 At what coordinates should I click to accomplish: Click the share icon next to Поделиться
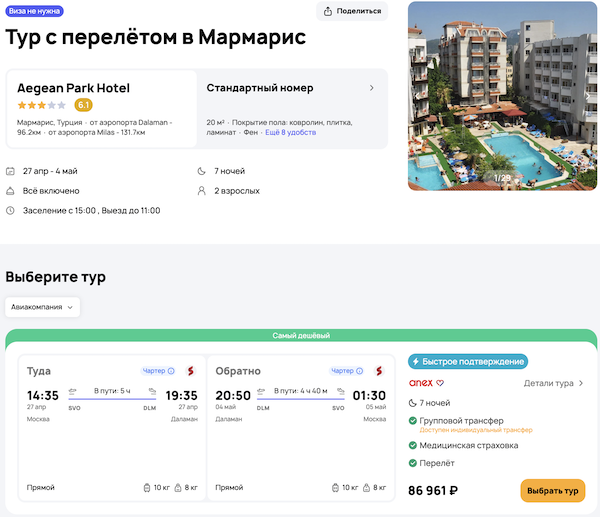coord(328,11)
